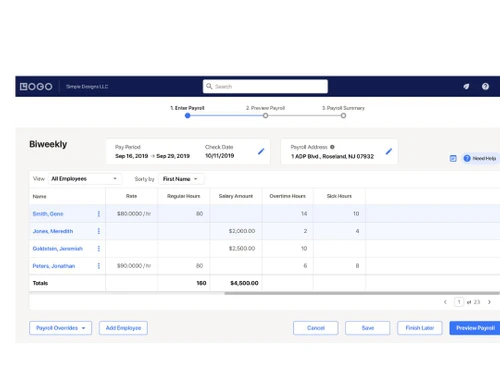Open employee link Smith, Gene
The width and height of the screenshot is (500, 375).
[x=48, y=214]
